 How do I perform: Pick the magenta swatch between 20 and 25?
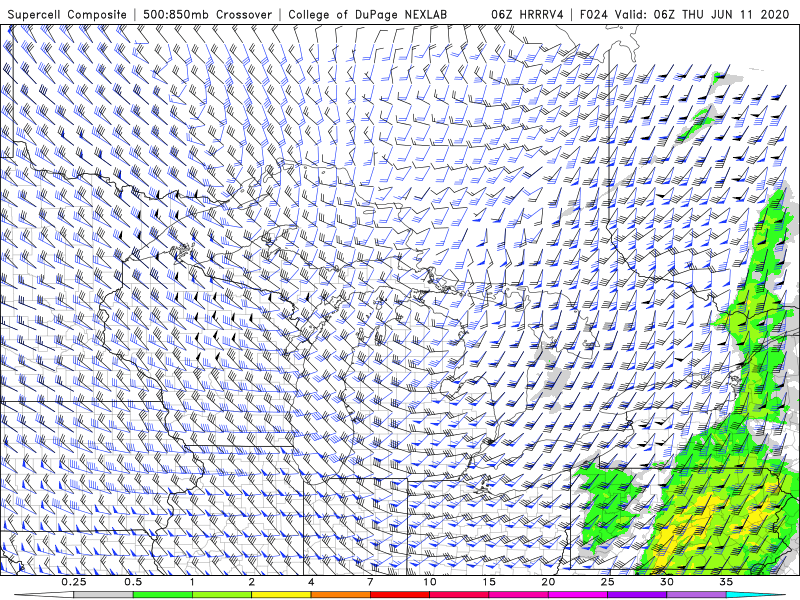[x=578, y=595]
